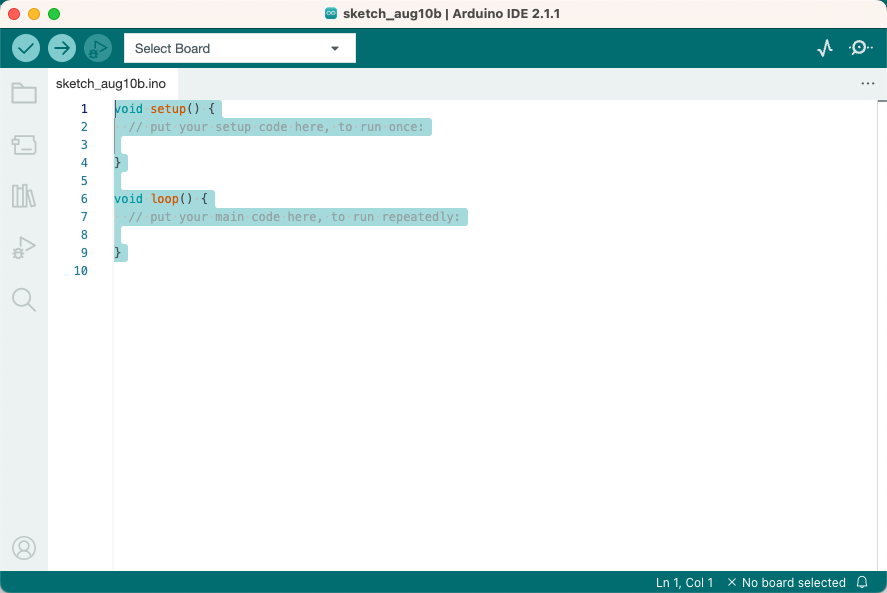Click line number 1 in the gutter

84,109
